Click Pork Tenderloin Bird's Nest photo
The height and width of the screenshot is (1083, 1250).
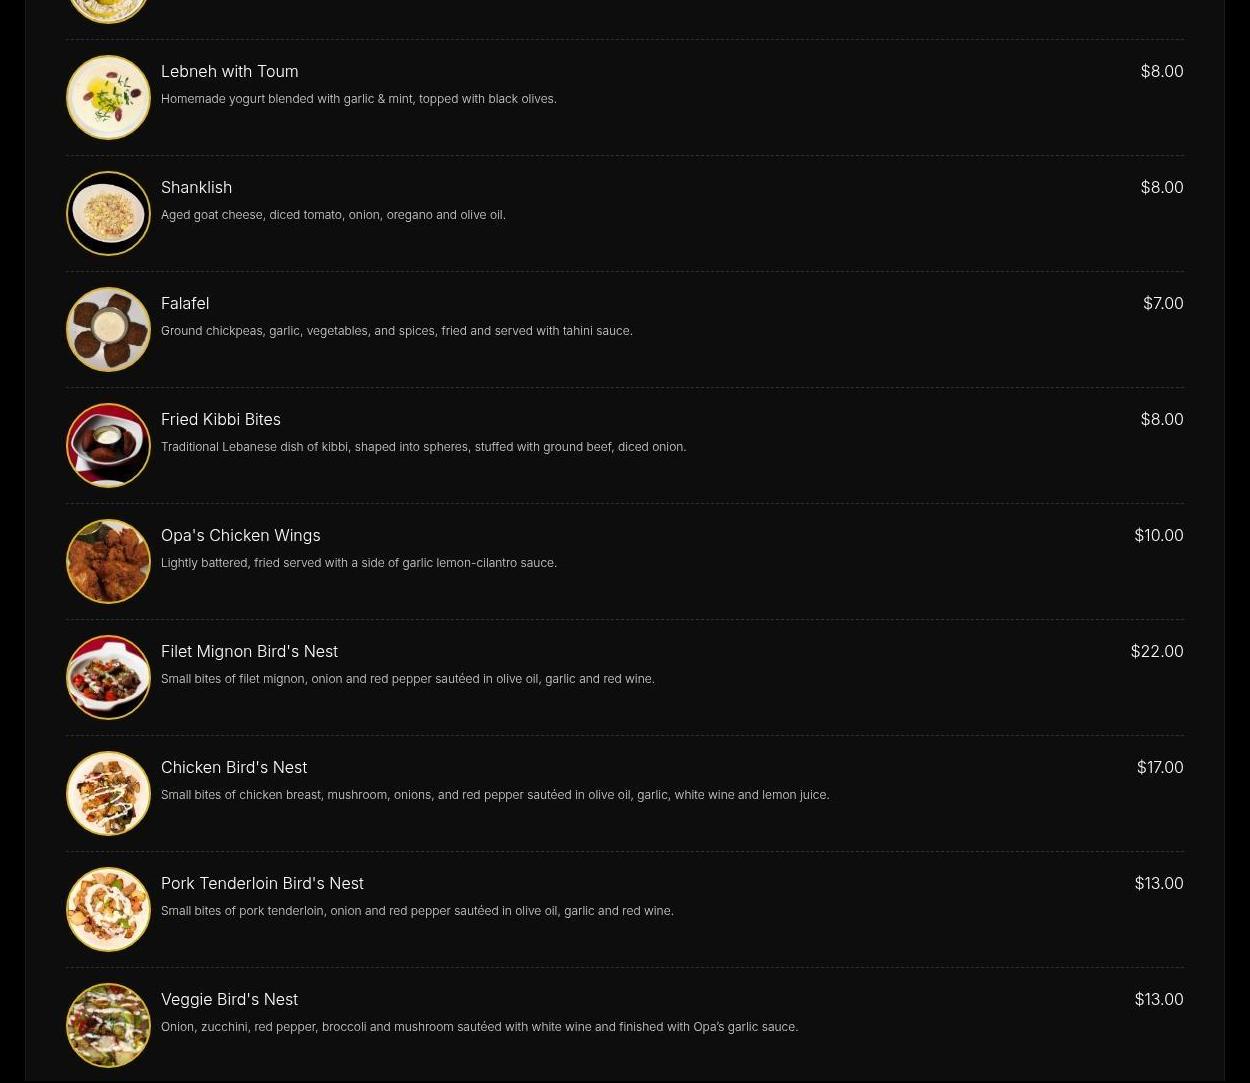point(108,909)
